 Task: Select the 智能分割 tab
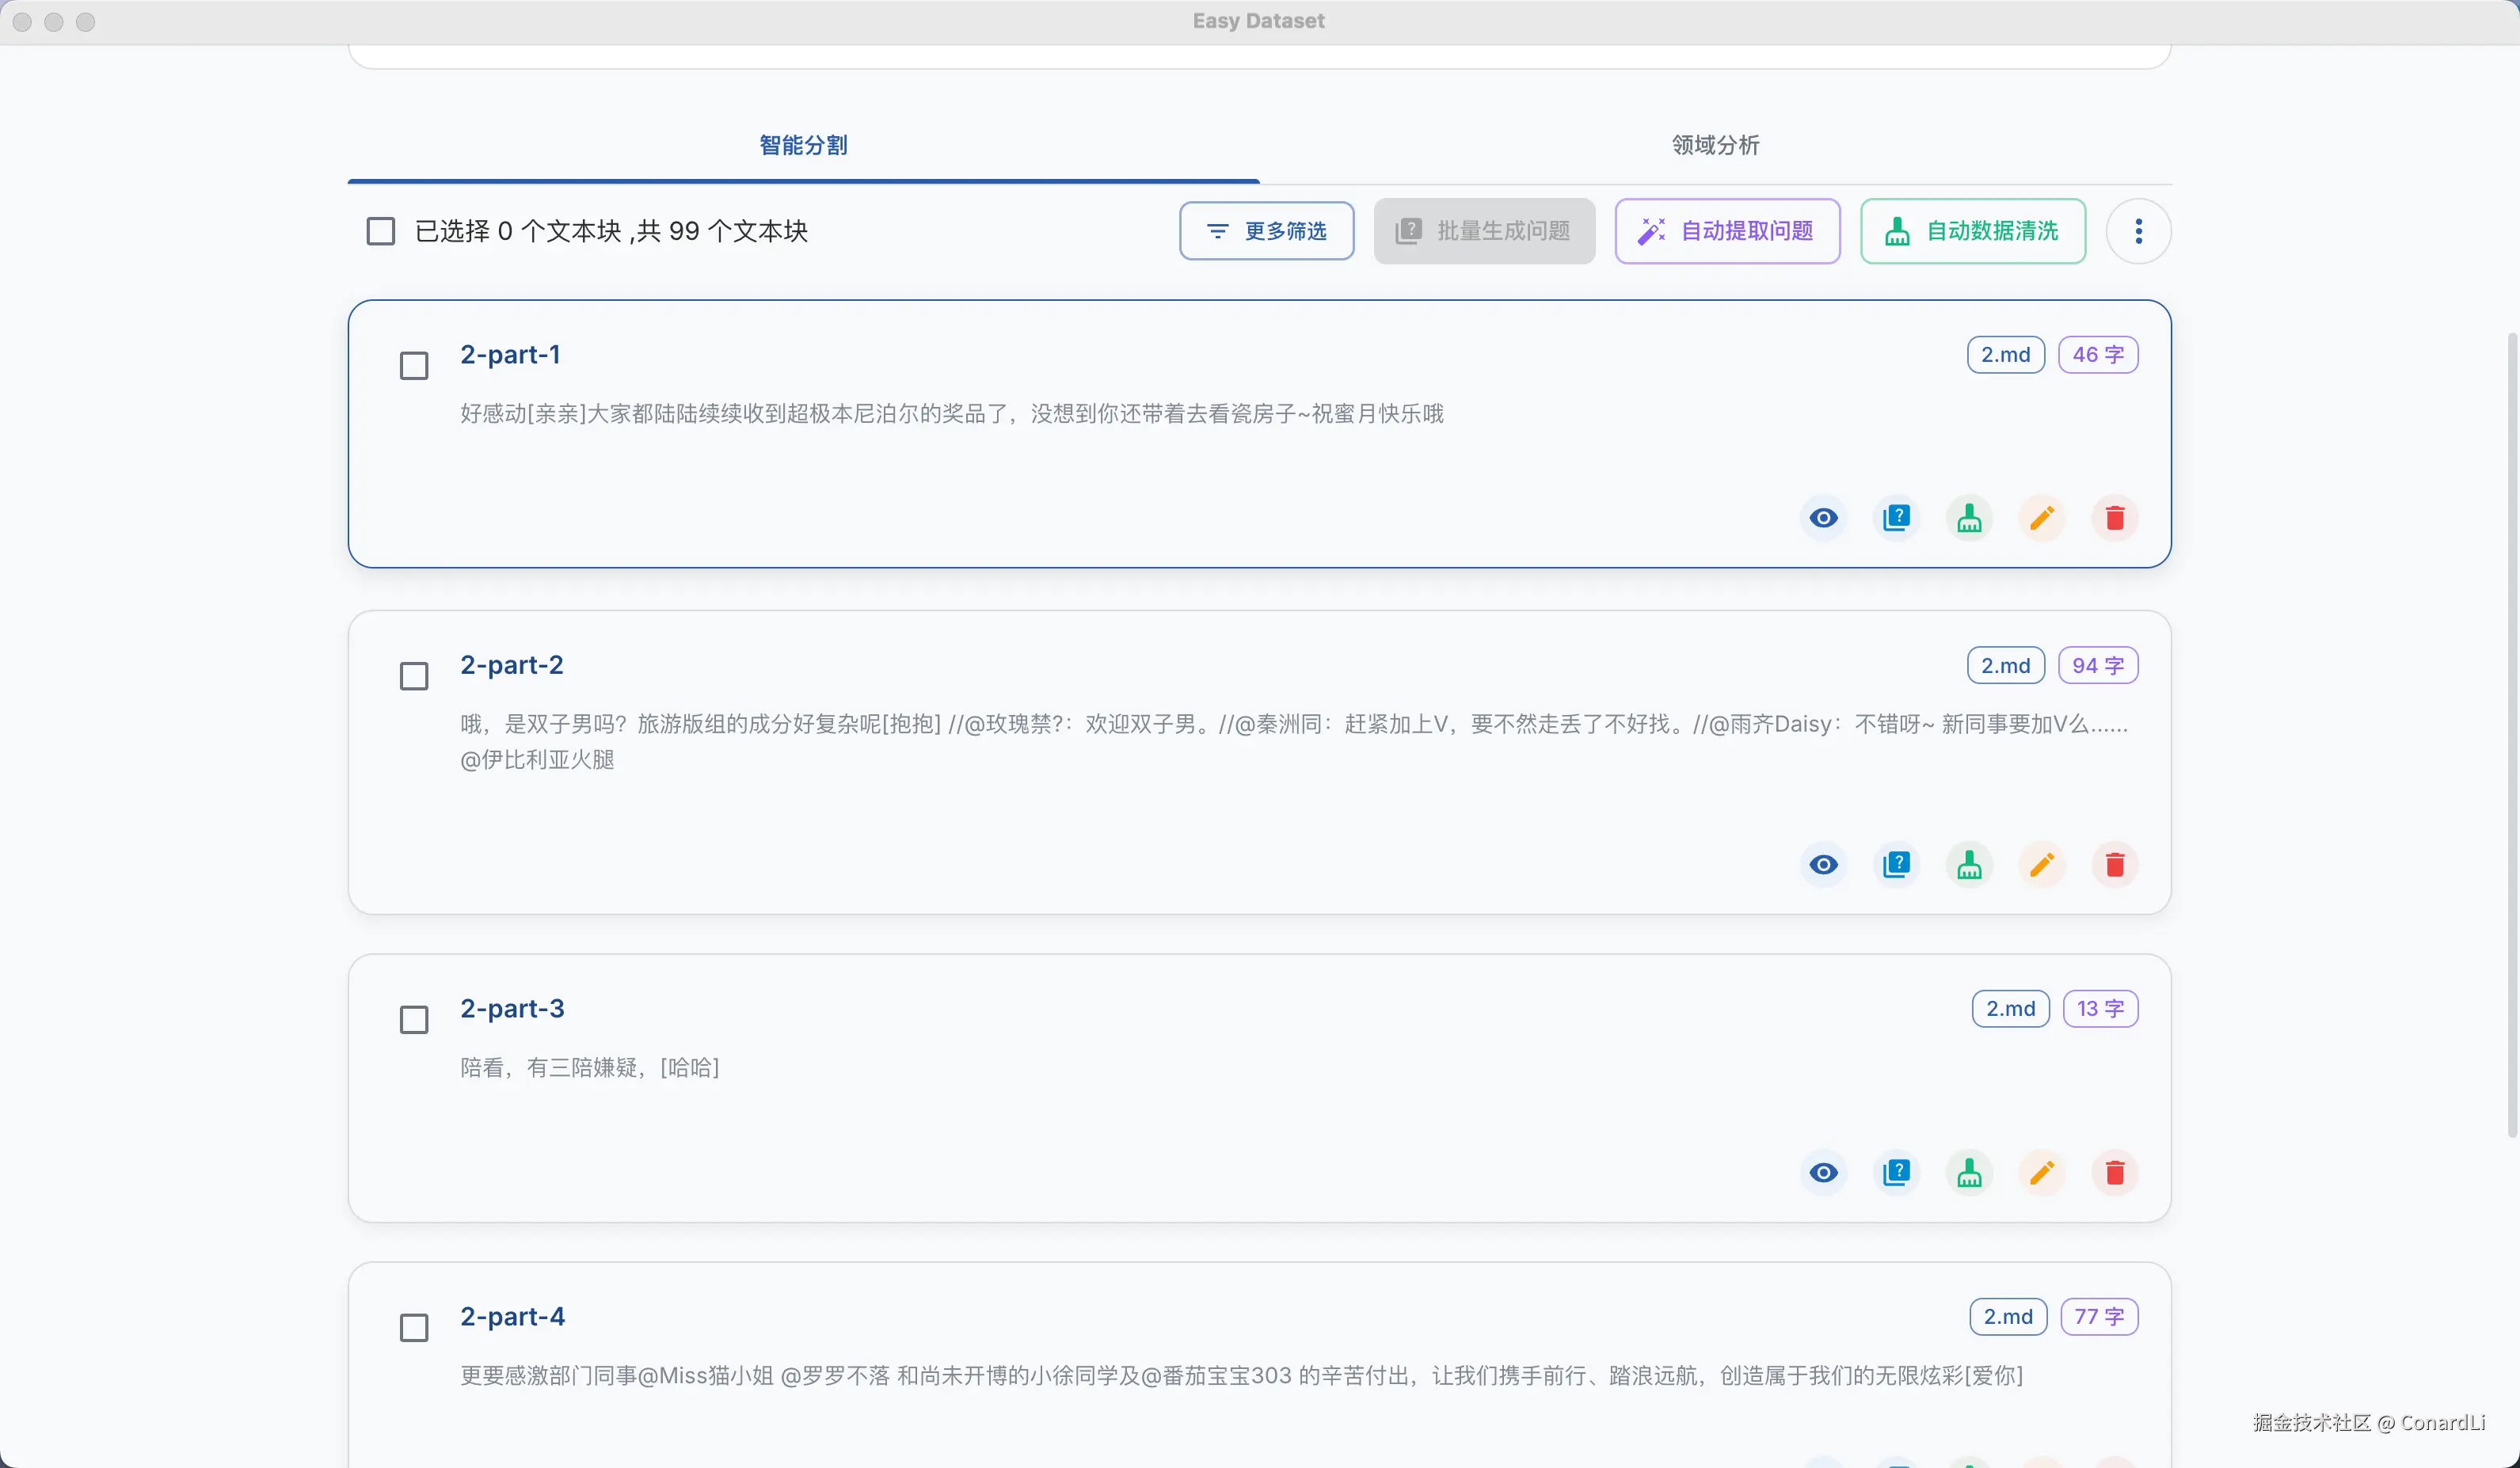click(803, 146)
